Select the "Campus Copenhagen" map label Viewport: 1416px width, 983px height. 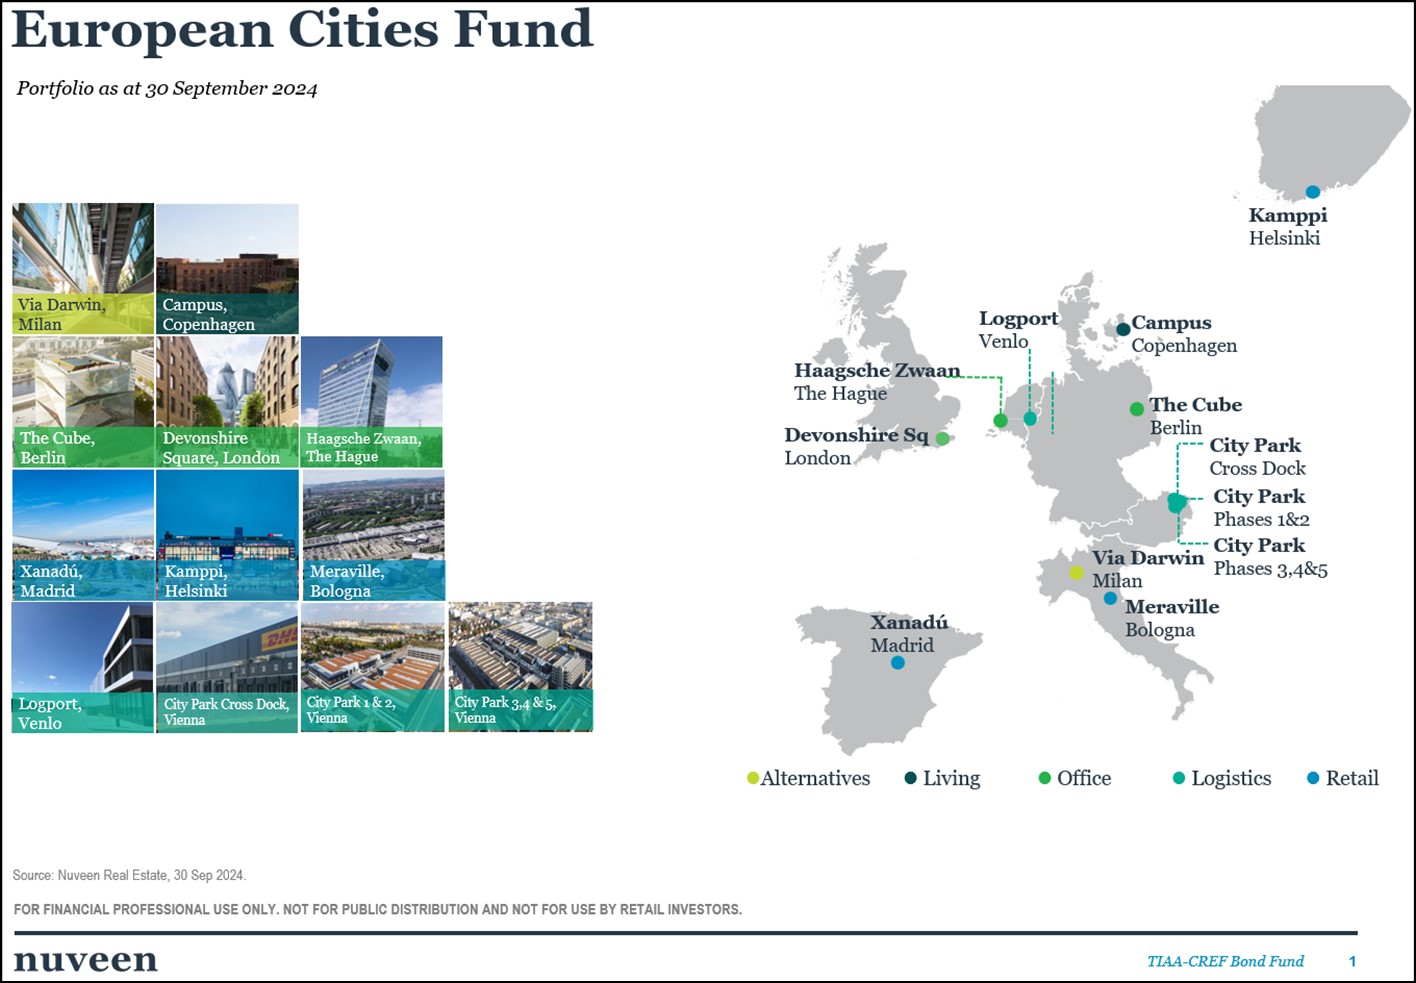tap(1184, 334)
